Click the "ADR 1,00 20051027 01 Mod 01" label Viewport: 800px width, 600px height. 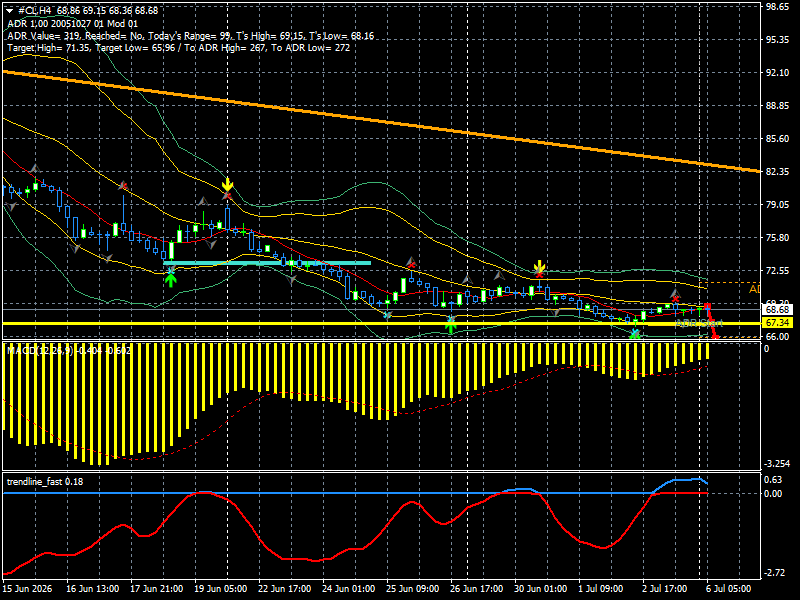click(x=72, y=23)
